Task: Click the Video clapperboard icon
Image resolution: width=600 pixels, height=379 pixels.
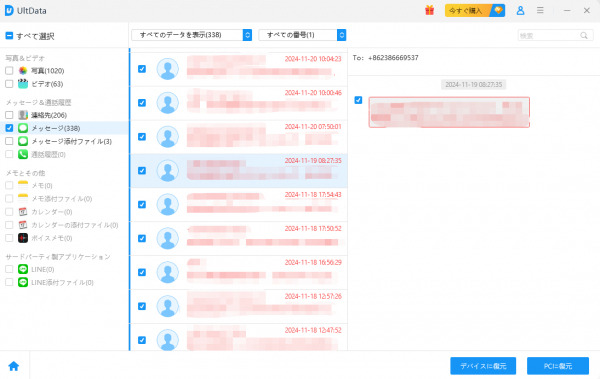Action: pyautogui.click(x=23, y=84)
